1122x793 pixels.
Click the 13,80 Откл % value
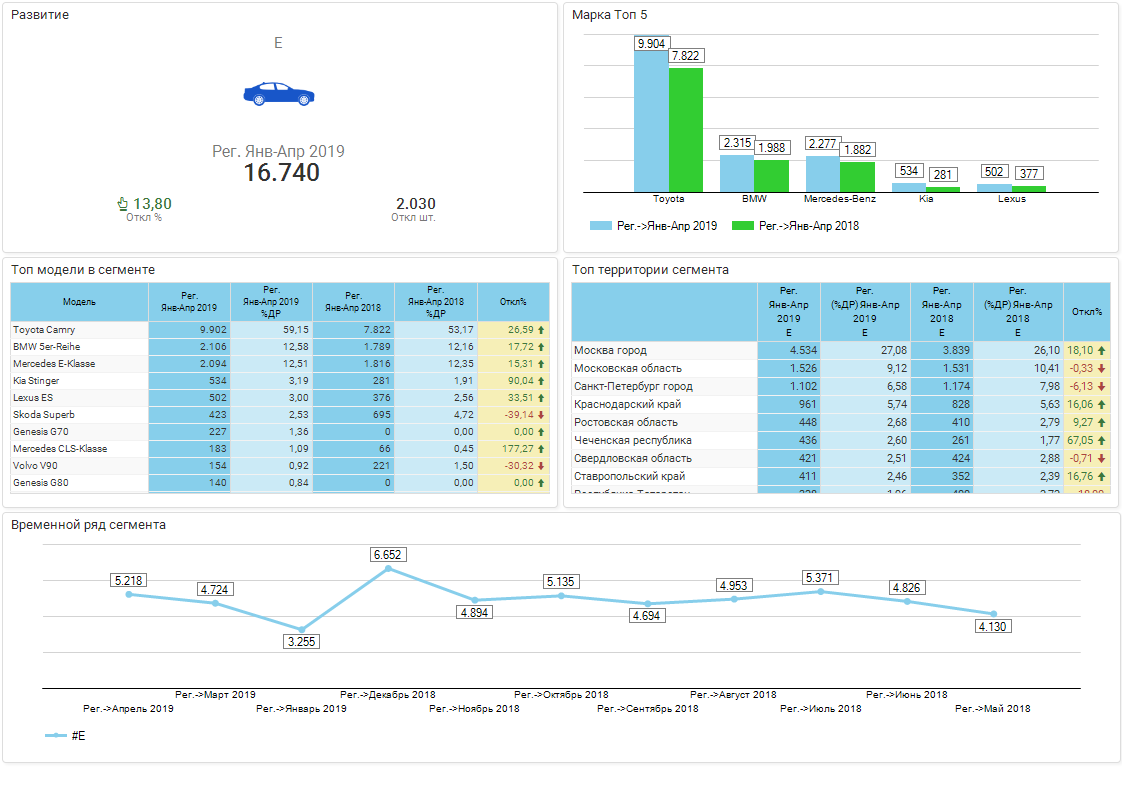tap(152, 204)
